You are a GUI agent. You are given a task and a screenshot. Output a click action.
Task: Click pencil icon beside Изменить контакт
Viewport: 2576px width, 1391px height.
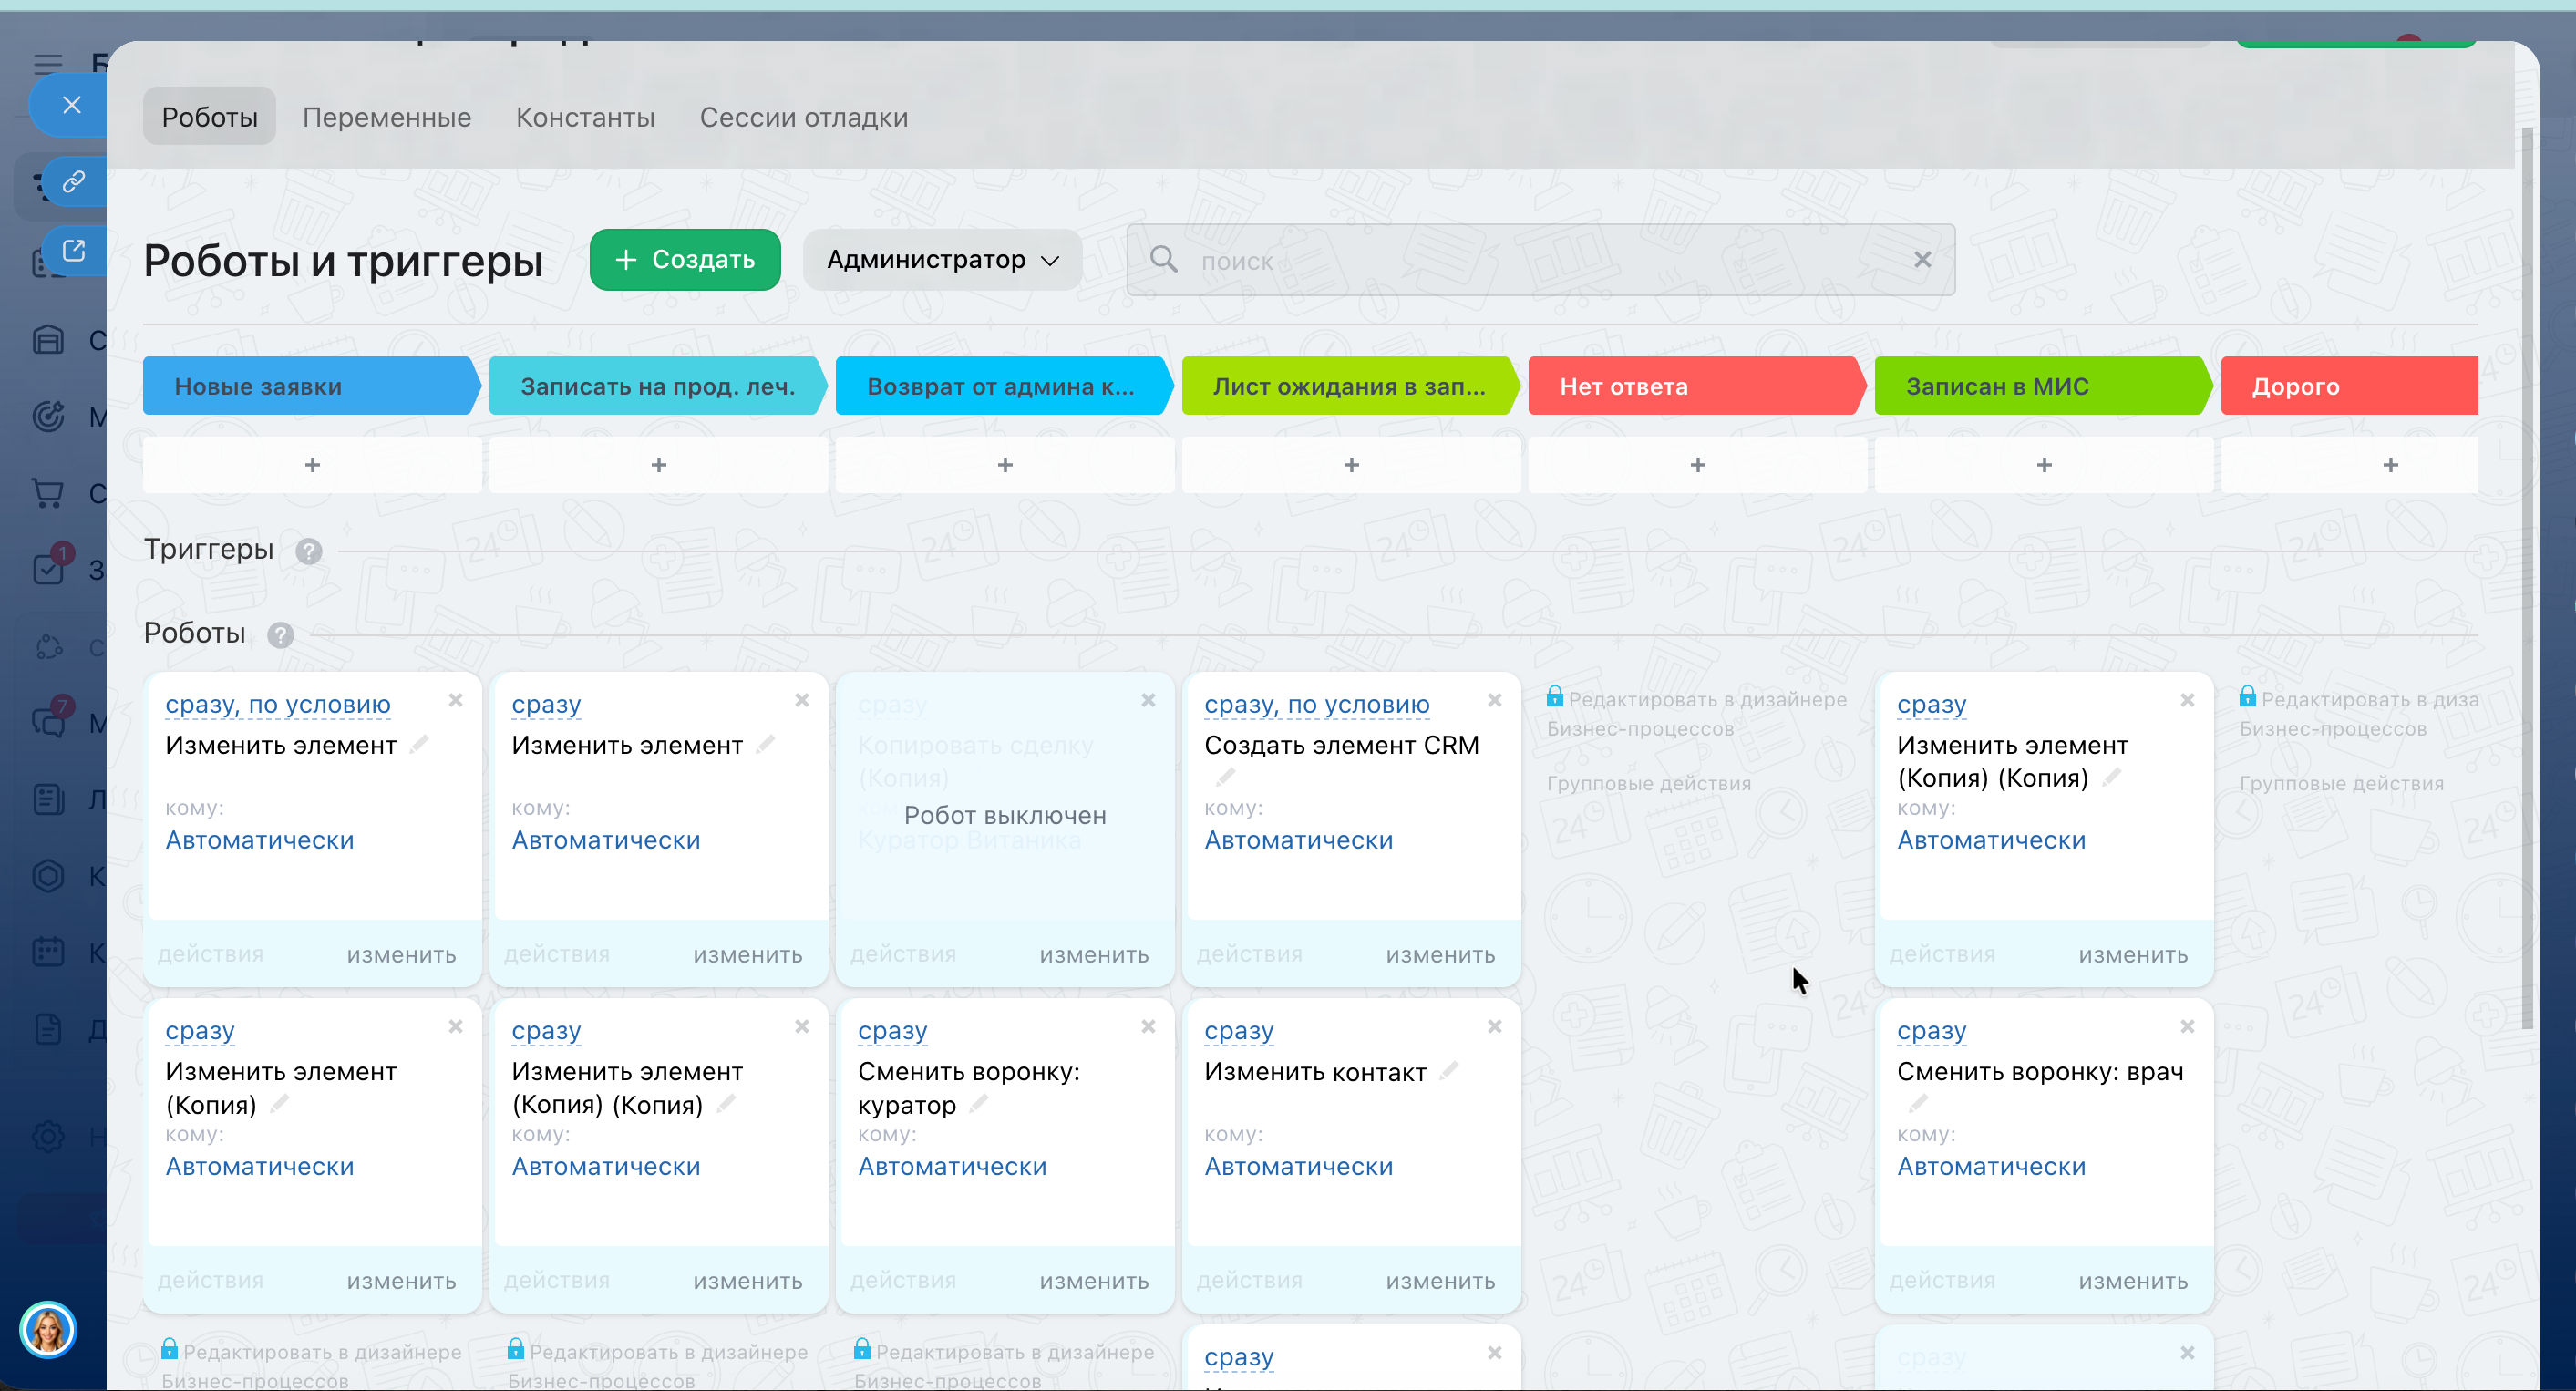1450,1071
